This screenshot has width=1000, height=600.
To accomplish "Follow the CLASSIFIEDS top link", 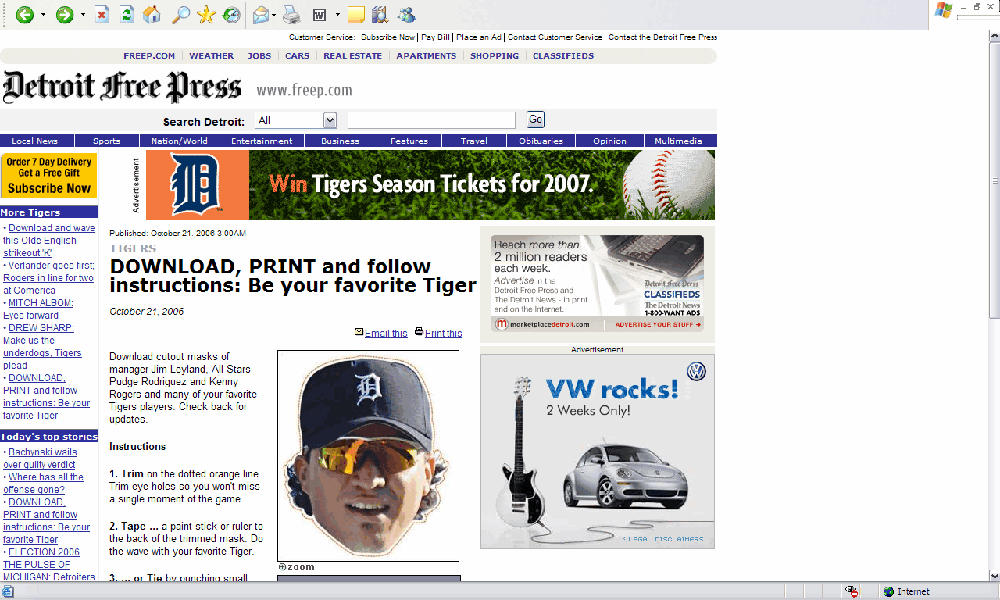I will coord(563,56).
